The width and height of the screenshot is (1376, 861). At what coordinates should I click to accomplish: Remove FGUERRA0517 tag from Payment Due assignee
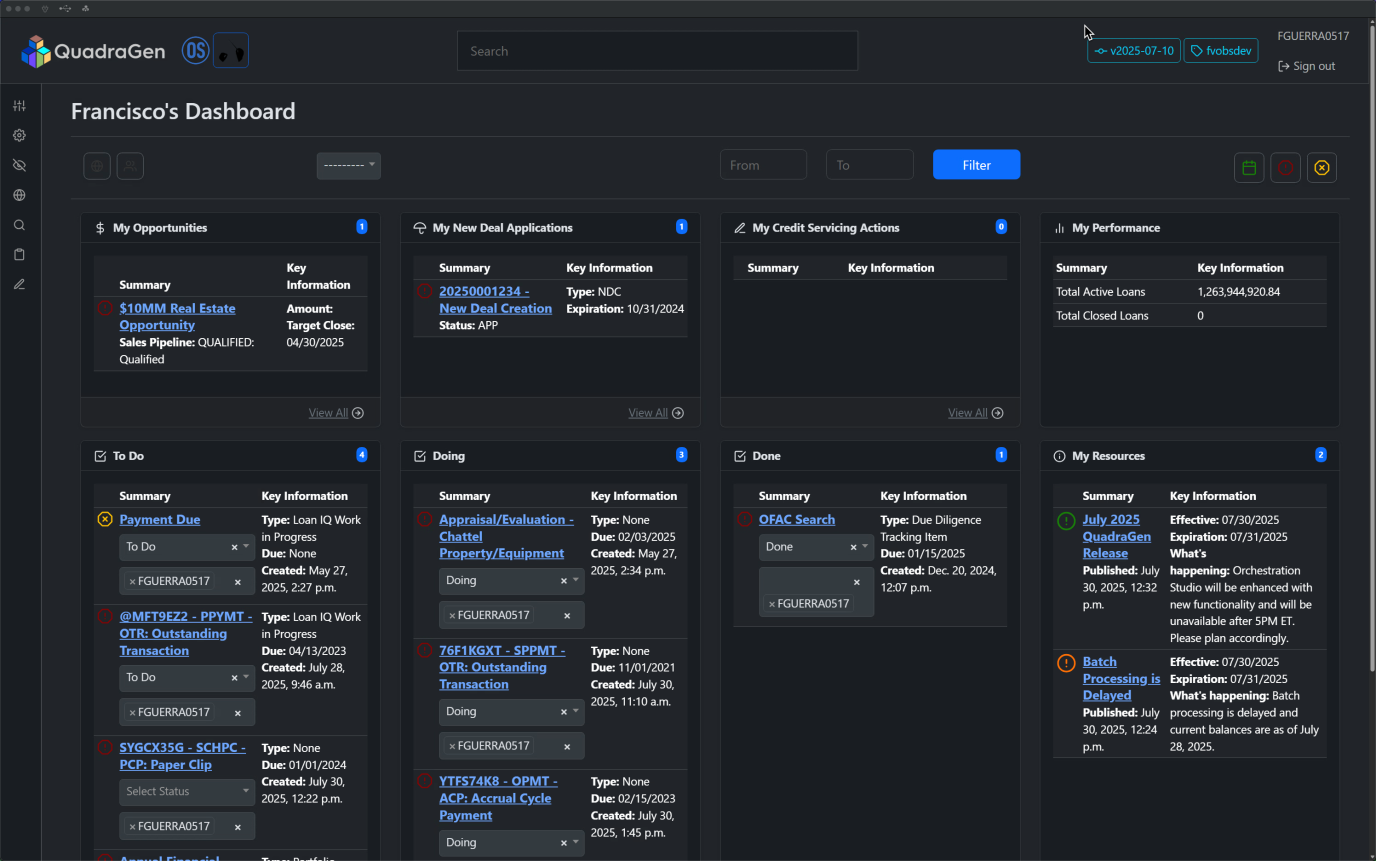coord(132,582)
